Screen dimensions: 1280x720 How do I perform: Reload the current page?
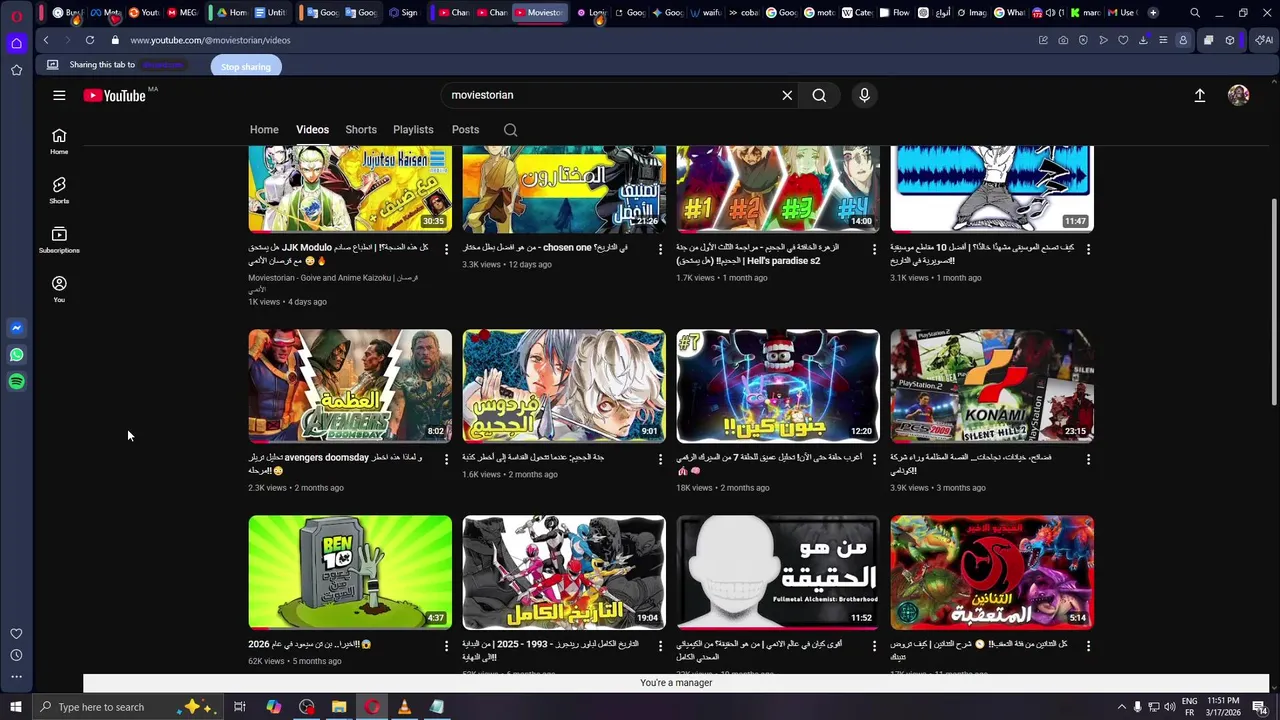[90, 40]
